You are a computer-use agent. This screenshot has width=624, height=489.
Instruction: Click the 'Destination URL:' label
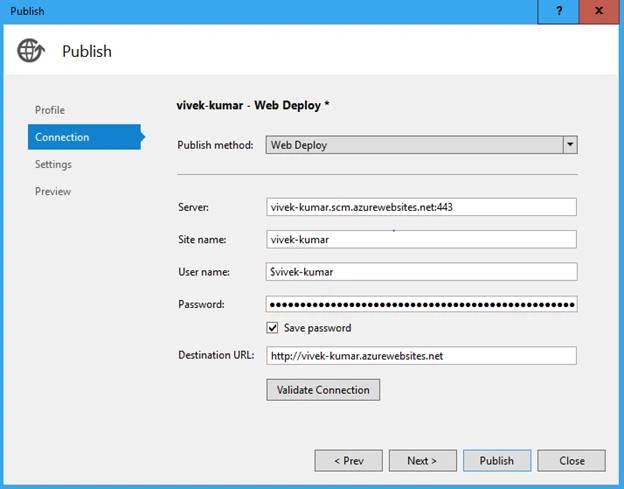tap(216, 355)
